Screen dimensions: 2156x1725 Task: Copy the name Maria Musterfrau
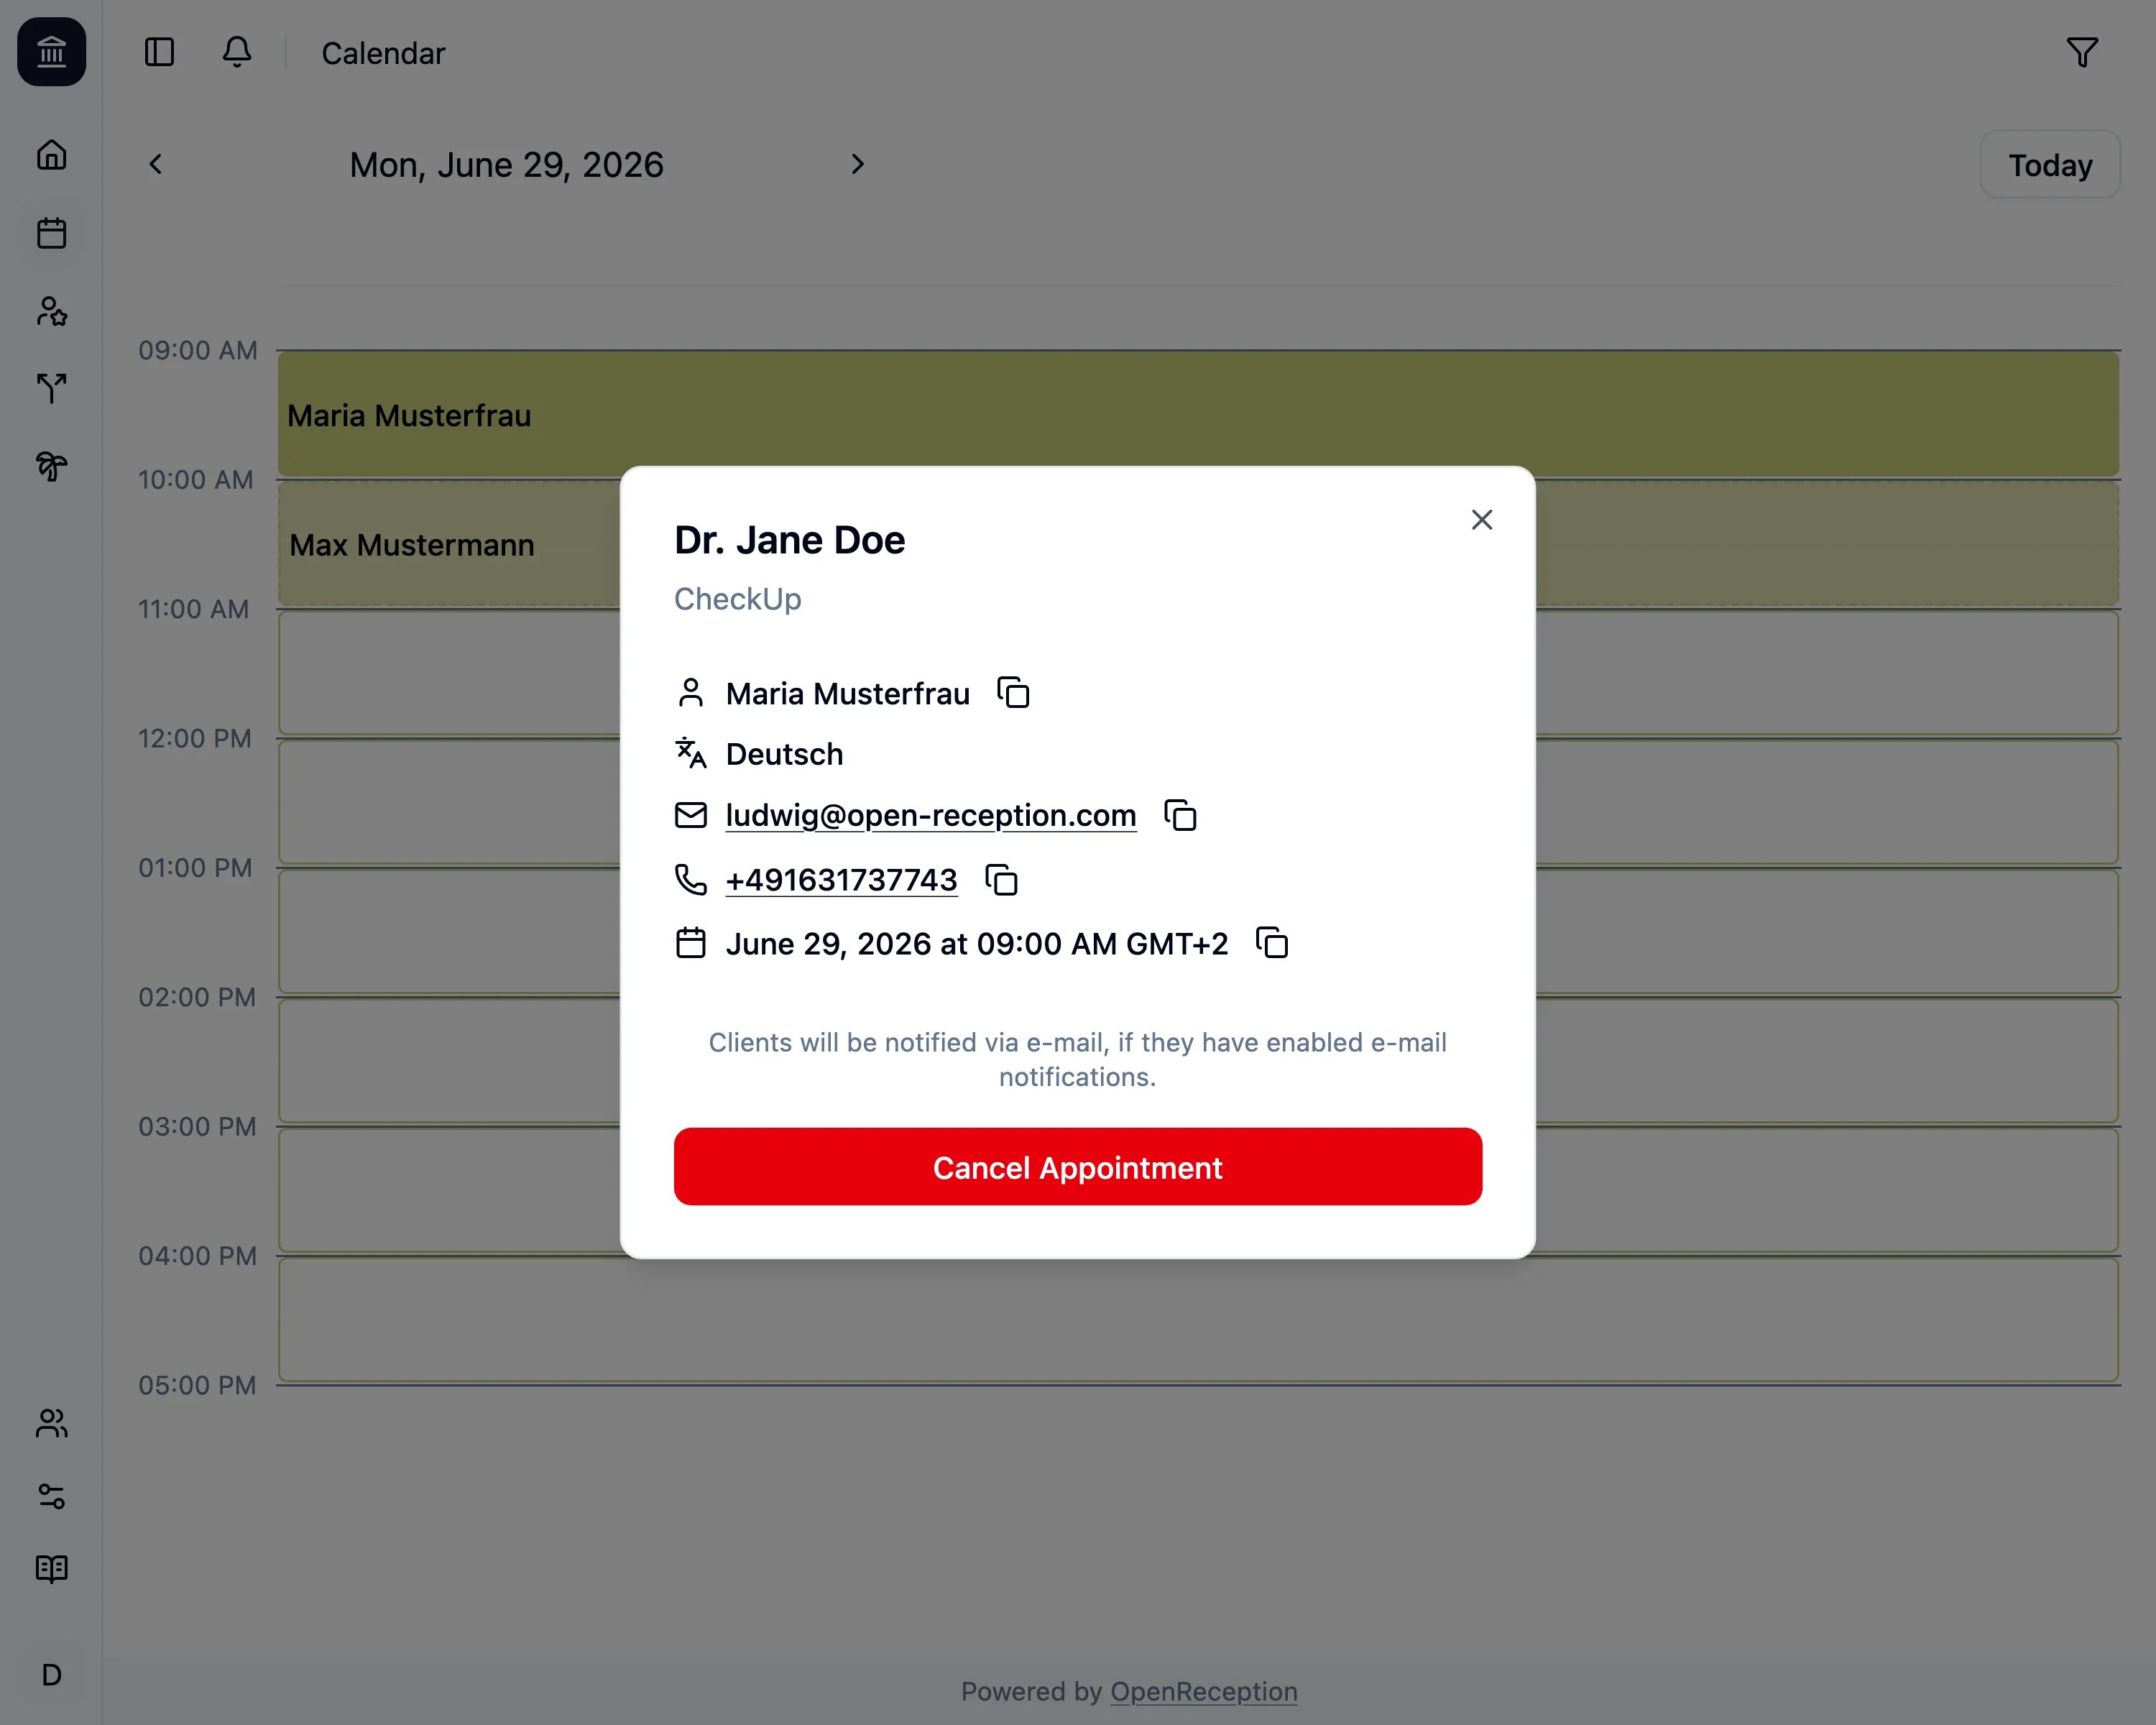click(x=1013, y=693)
